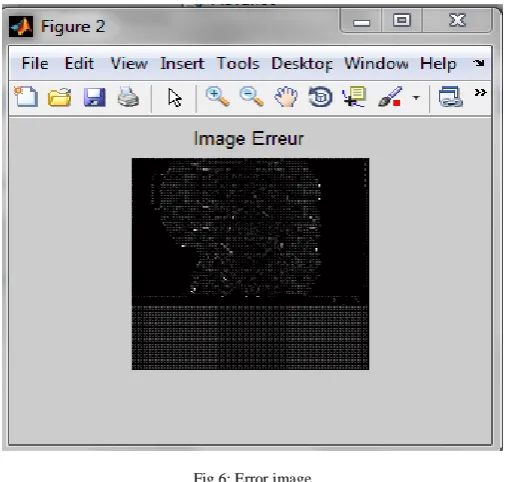Viewport: 505px width, 482px height.
Task: Open the Insert menu
Action: (x=182, y=63)
